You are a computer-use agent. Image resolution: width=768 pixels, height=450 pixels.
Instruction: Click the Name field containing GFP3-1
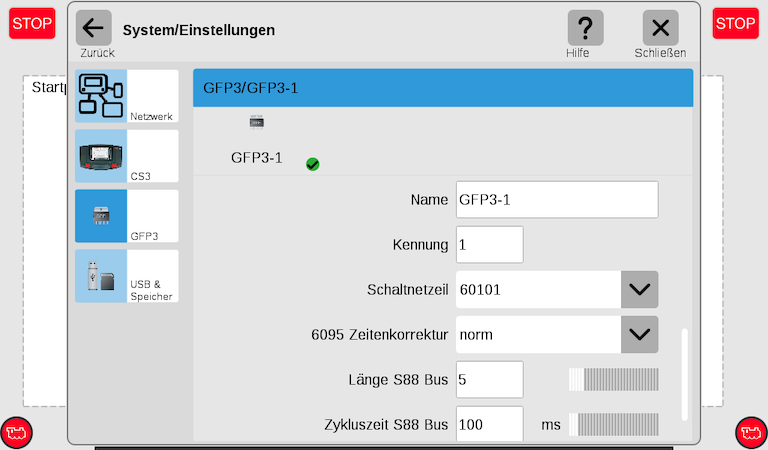(556, 200)
